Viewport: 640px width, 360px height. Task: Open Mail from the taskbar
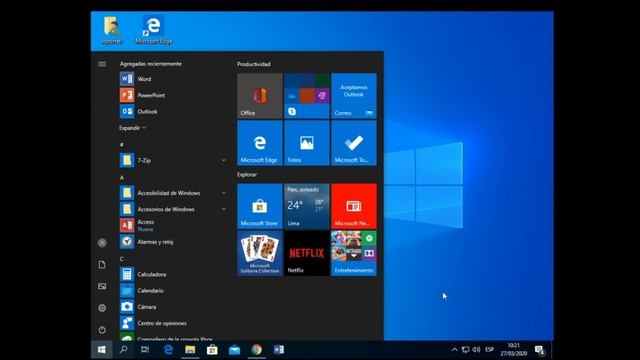pyautogui.click(x=234, y=350)
